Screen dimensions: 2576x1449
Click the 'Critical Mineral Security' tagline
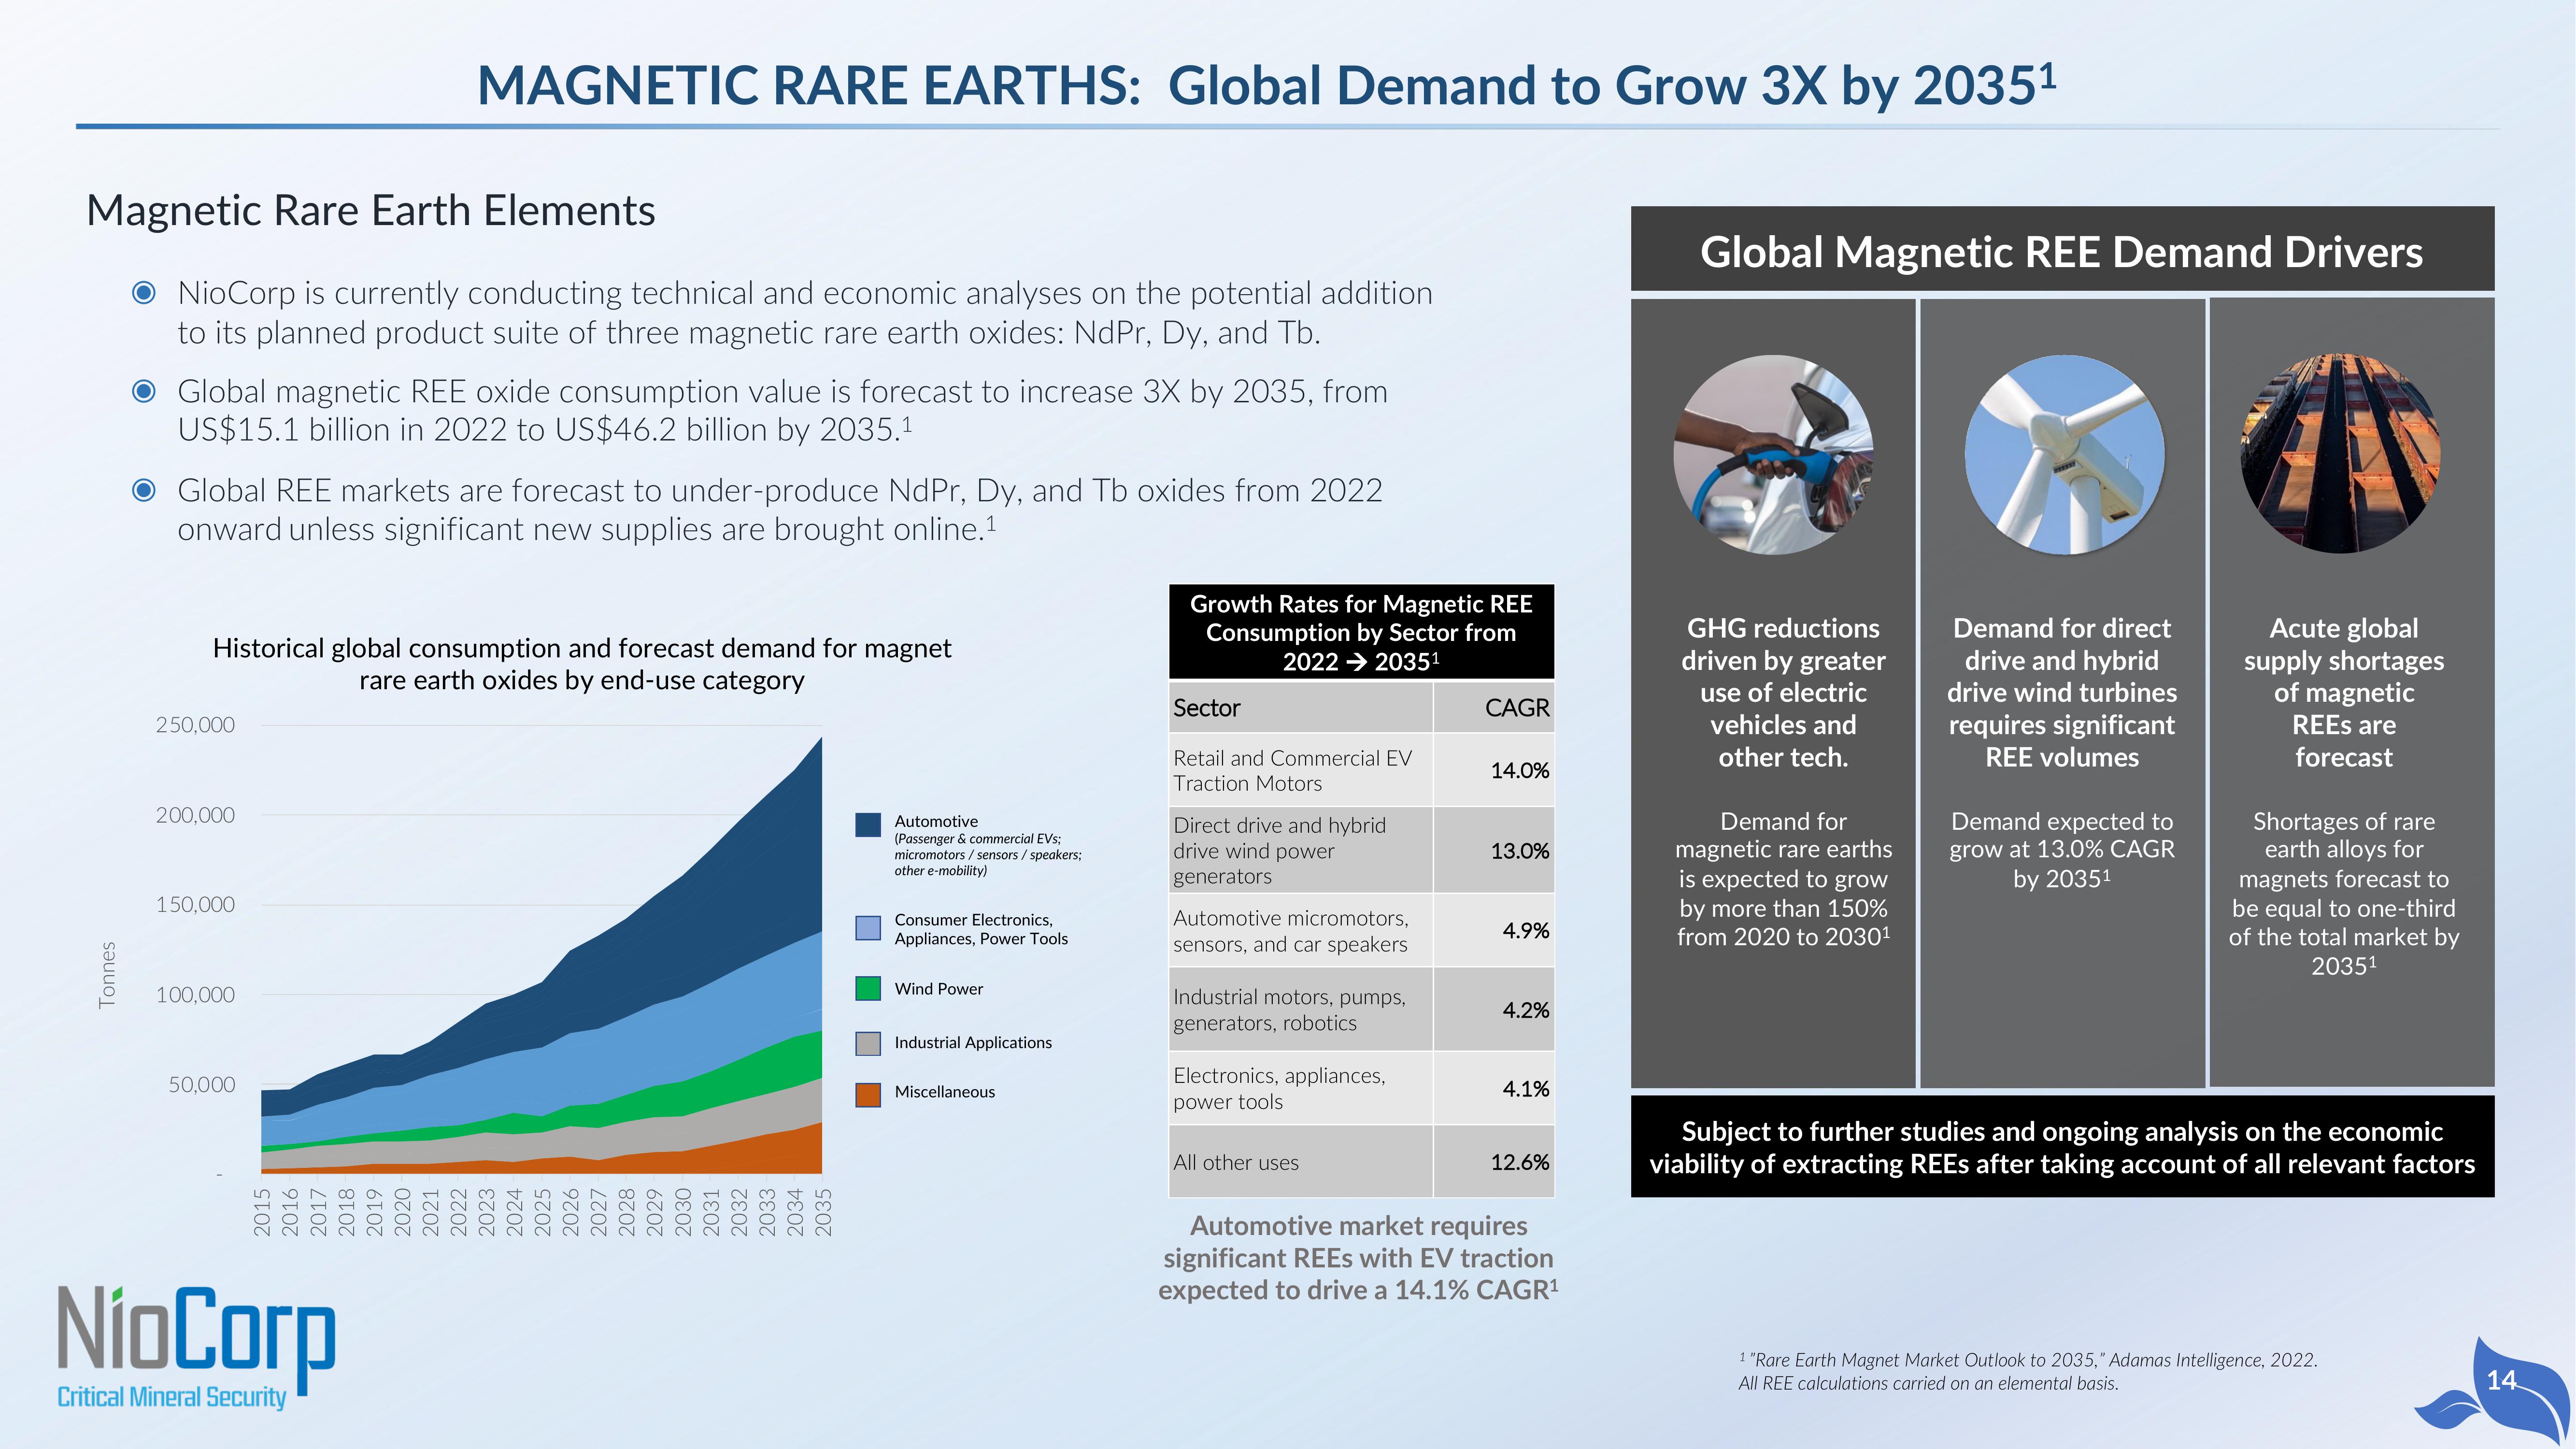171,1397
